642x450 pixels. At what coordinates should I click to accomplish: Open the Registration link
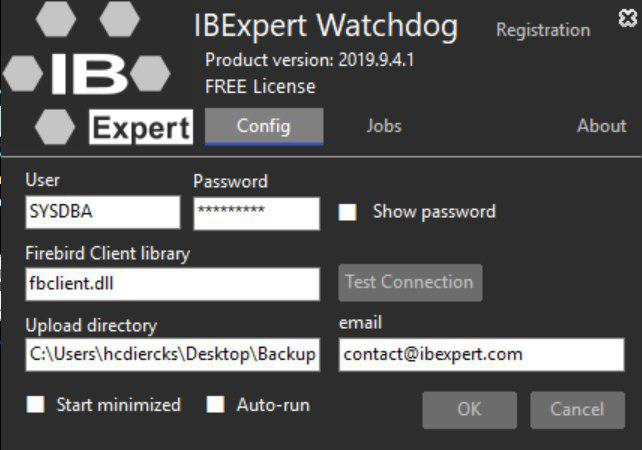tap(543, 30)
